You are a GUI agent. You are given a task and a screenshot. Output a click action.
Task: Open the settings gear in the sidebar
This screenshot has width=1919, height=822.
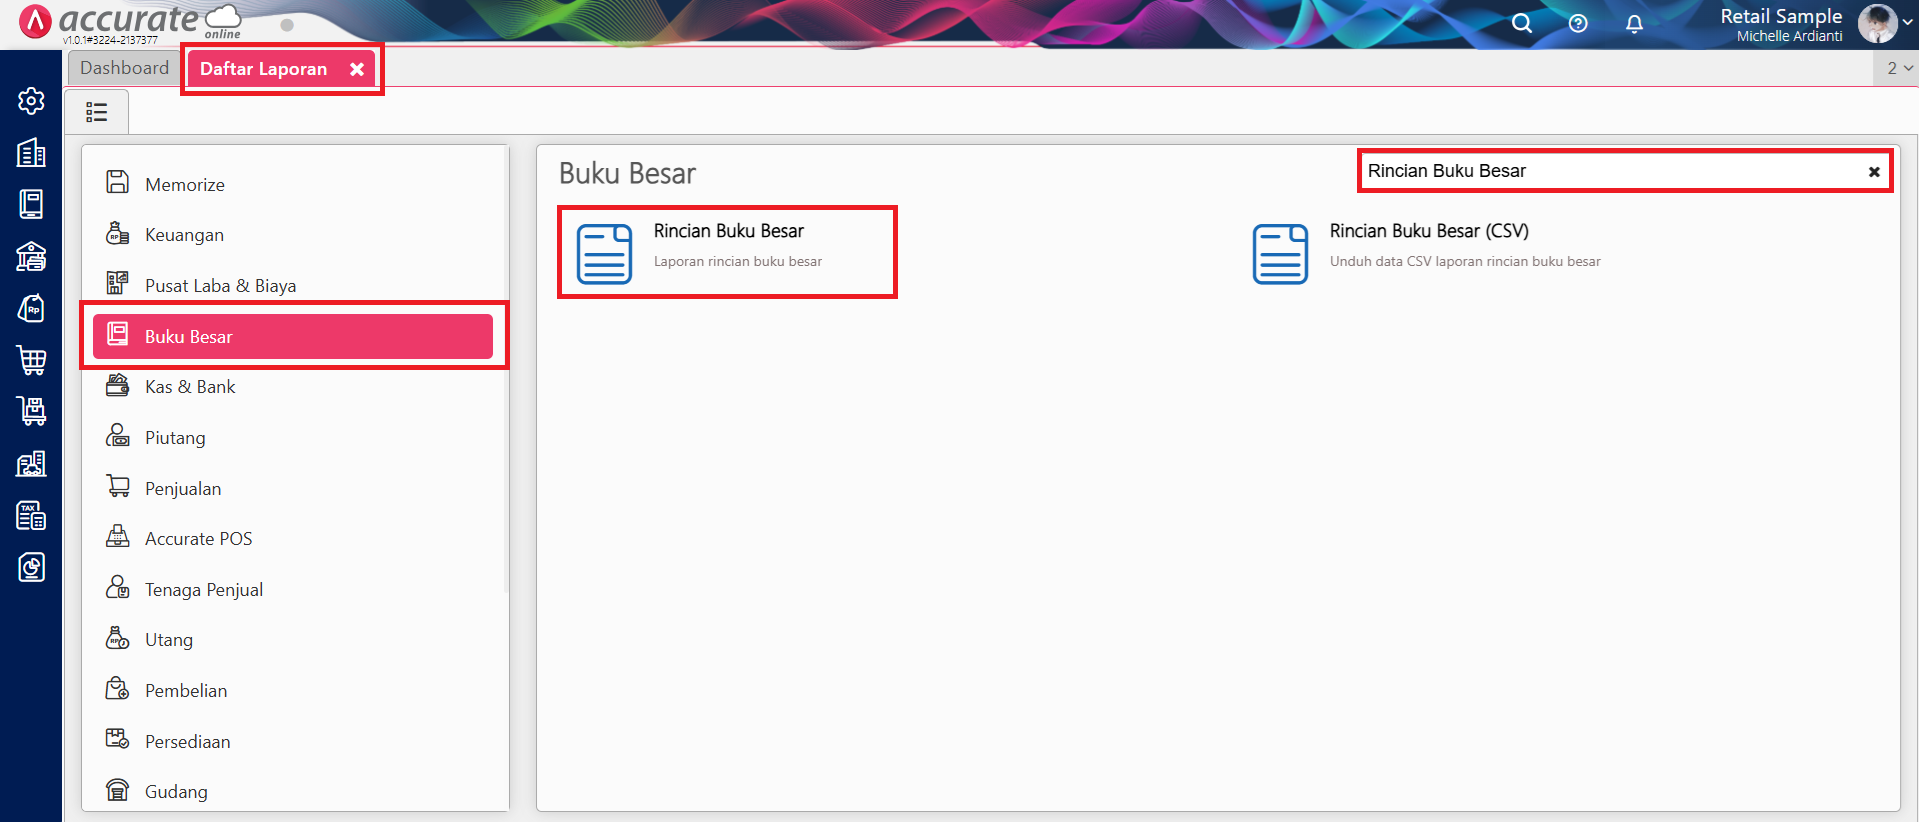(31, 101)
